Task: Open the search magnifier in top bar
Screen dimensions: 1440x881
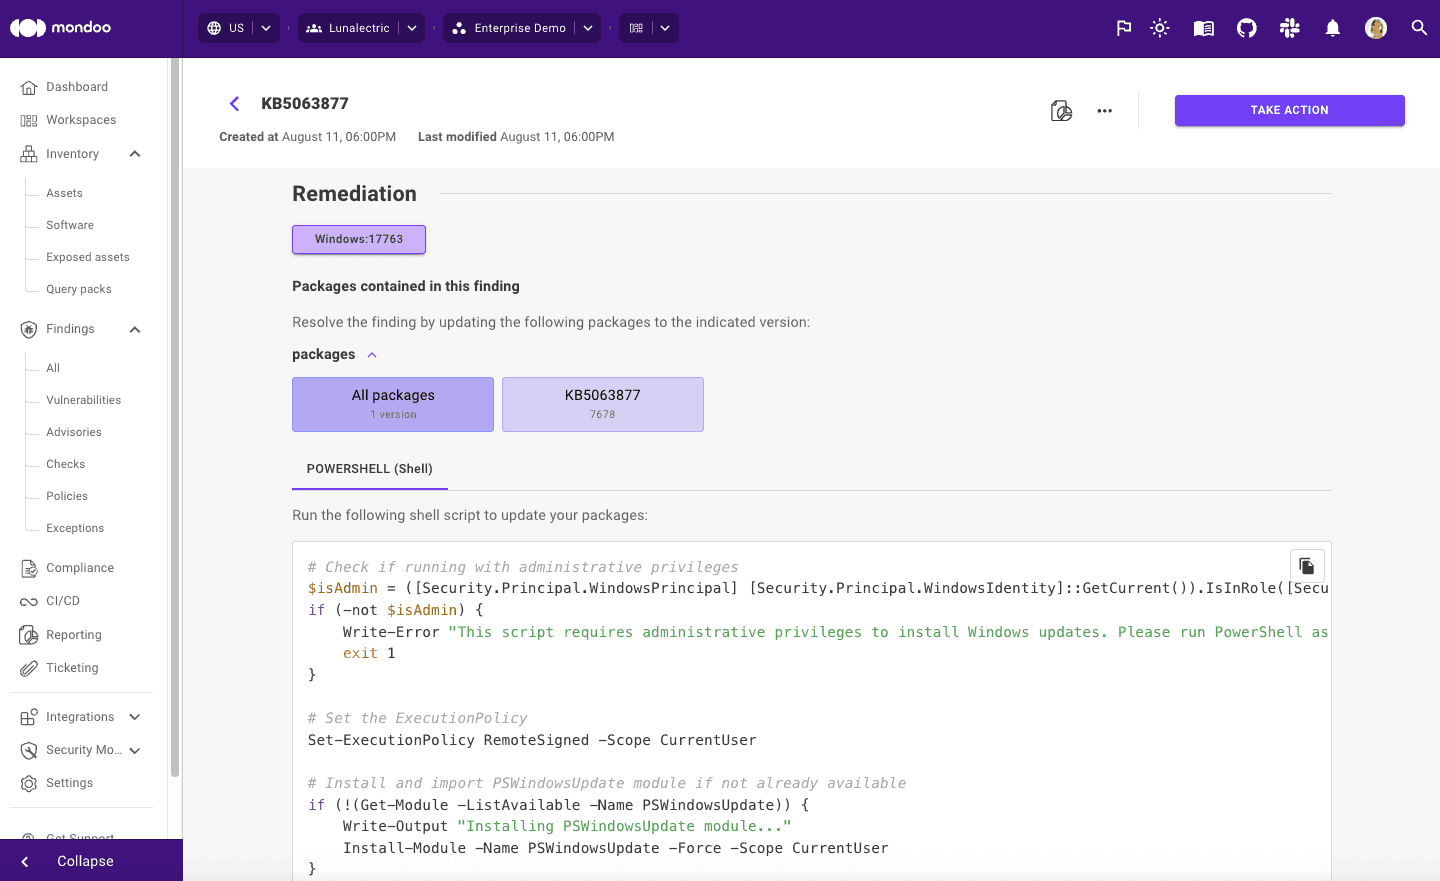Action: tap(1419, 27)
